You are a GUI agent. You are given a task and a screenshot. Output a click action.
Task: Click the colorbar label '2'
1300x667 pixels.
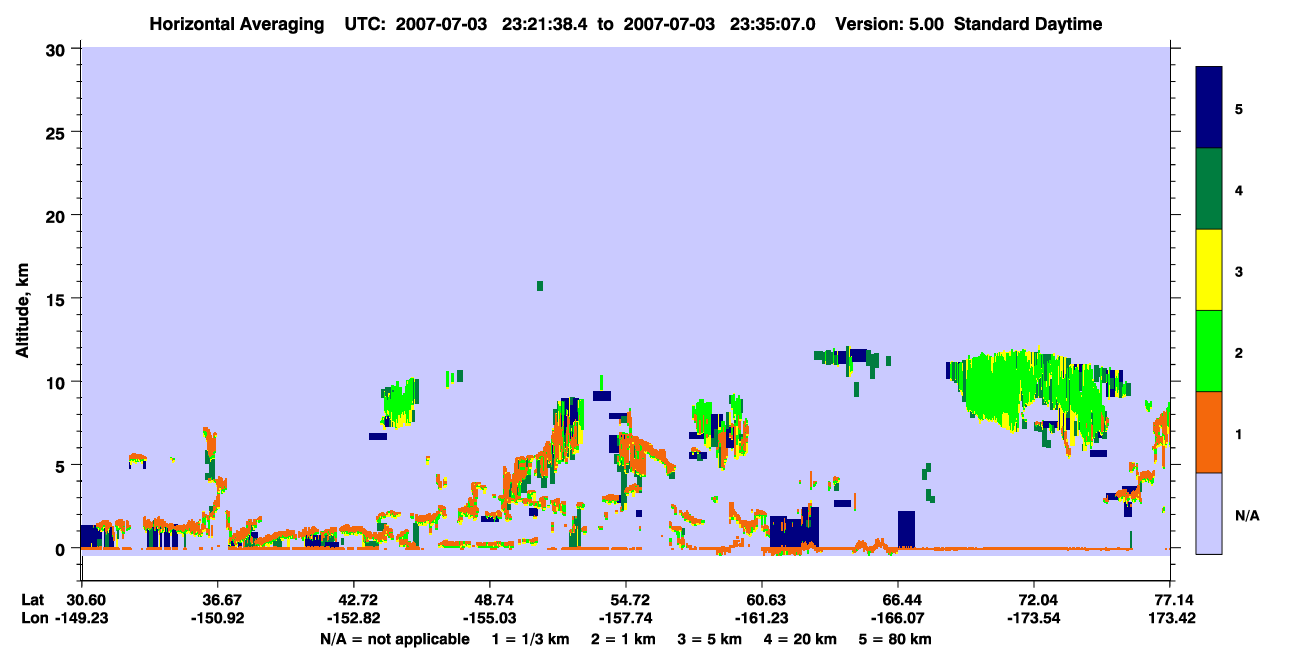(1239, 351)
